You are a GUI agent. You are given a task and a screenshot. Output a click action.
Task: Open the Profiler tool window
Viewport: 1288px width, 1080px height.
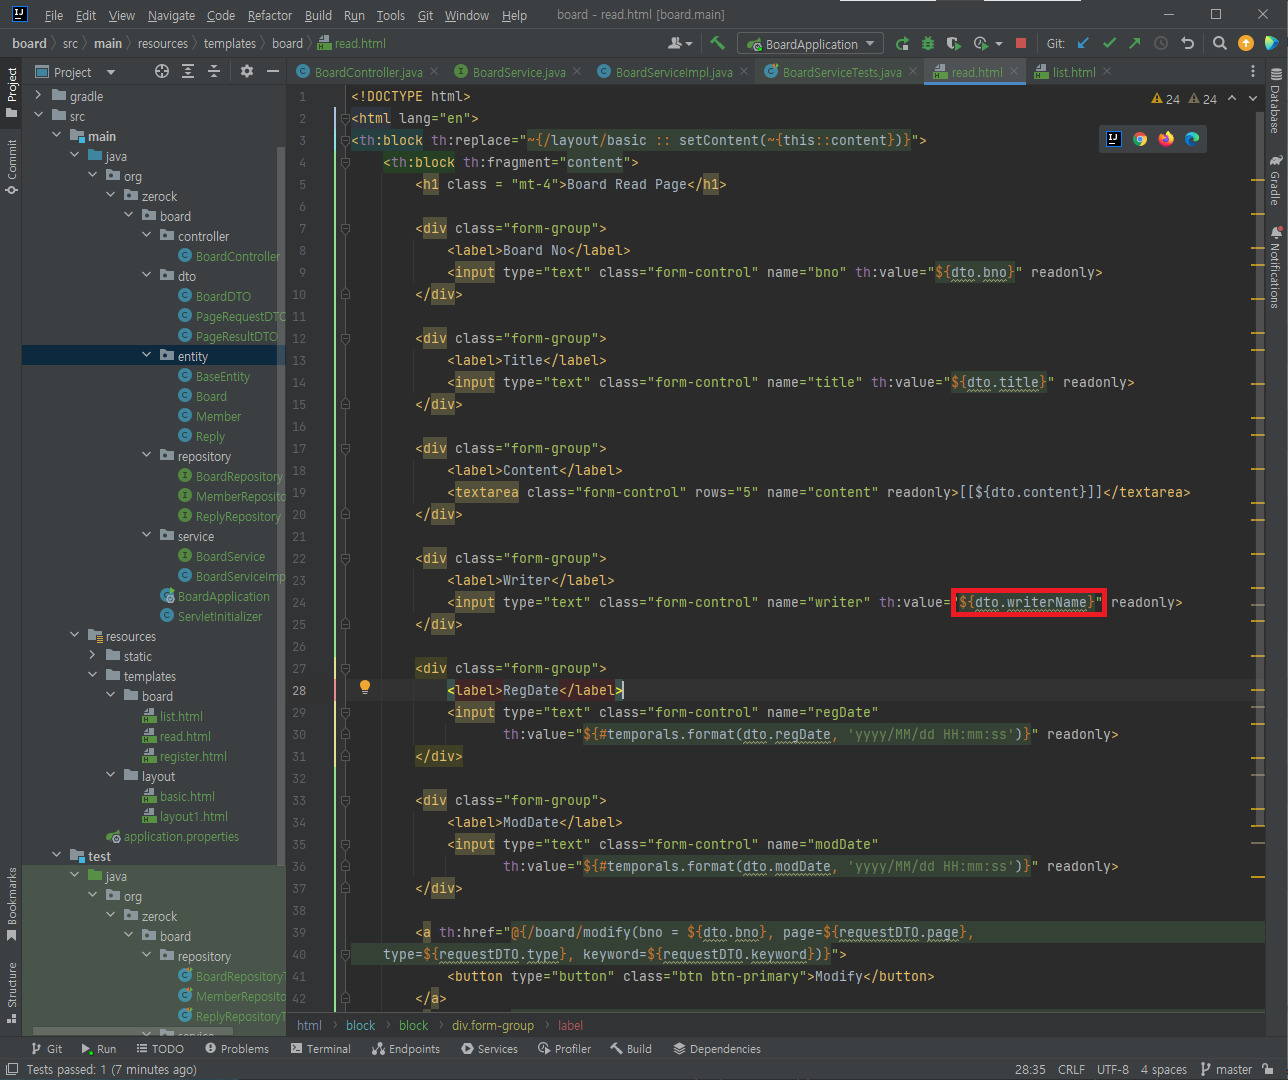(x=564, y=1049)
